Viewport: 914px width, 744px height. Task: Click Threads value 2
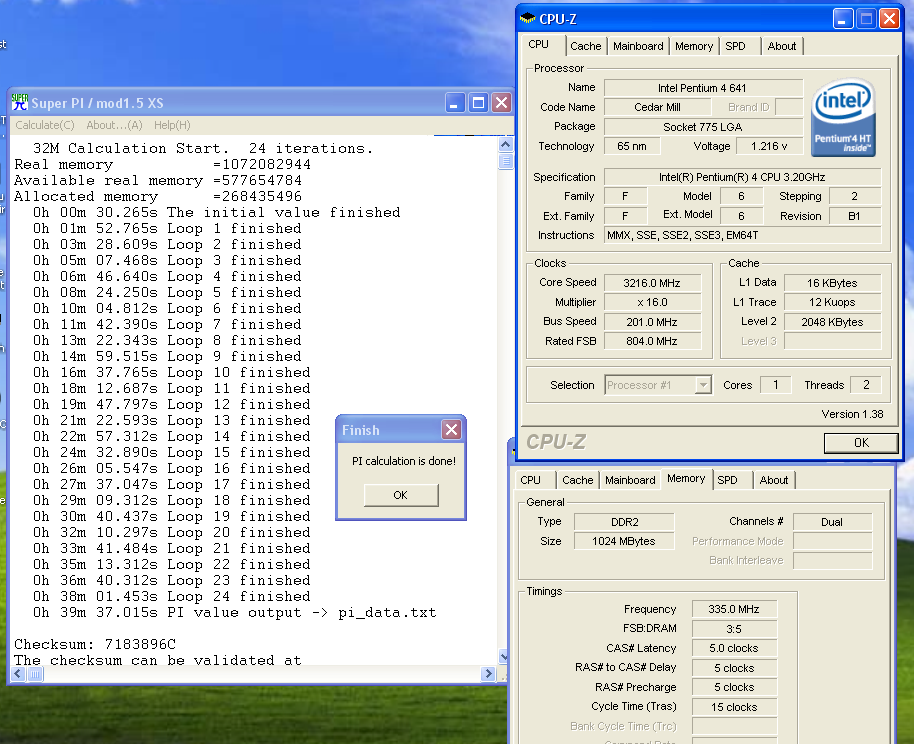(866, 385)
